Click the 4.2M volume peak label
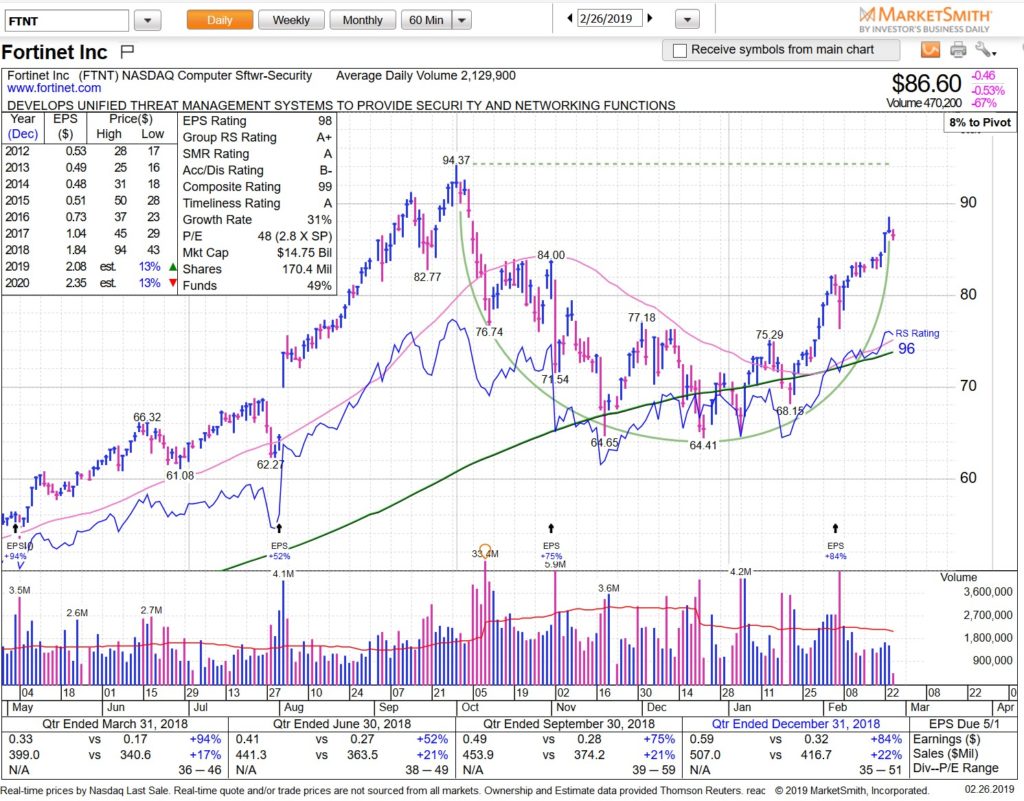The width and height of the screenshot is (1024, 801). coord(741,572)
